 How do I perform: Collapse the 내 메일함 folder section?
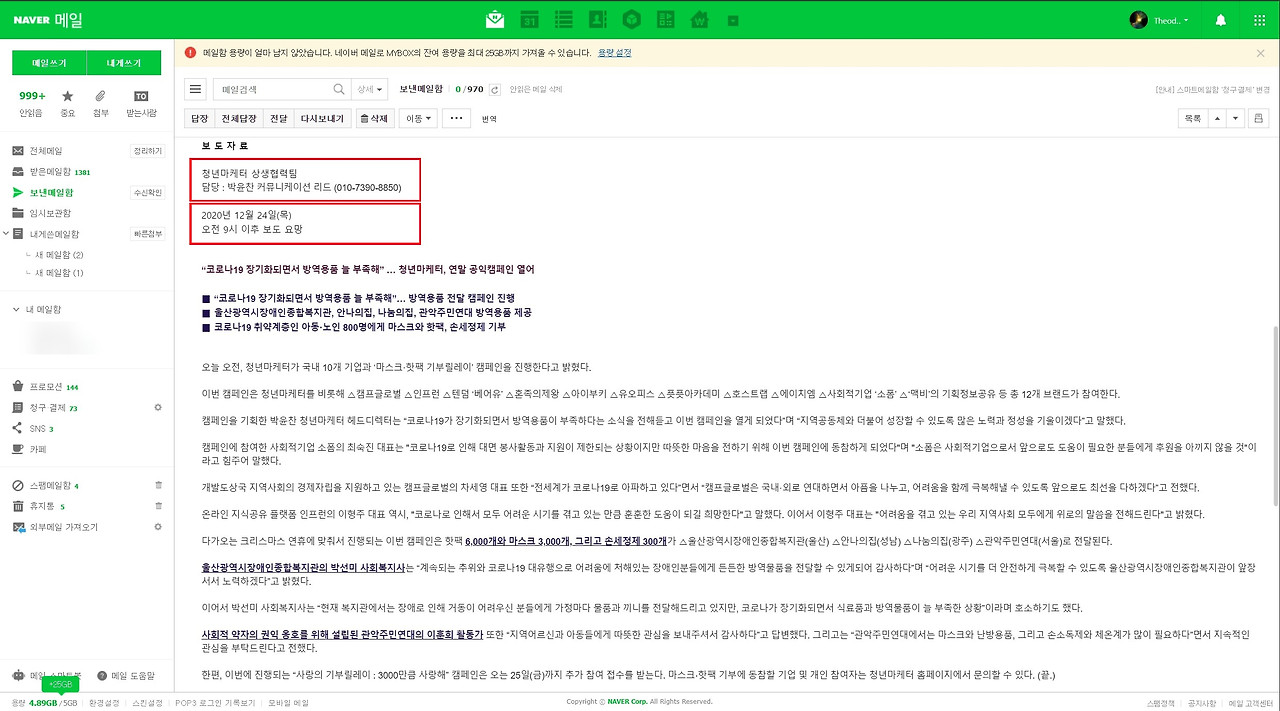click(x=17, y=308)
